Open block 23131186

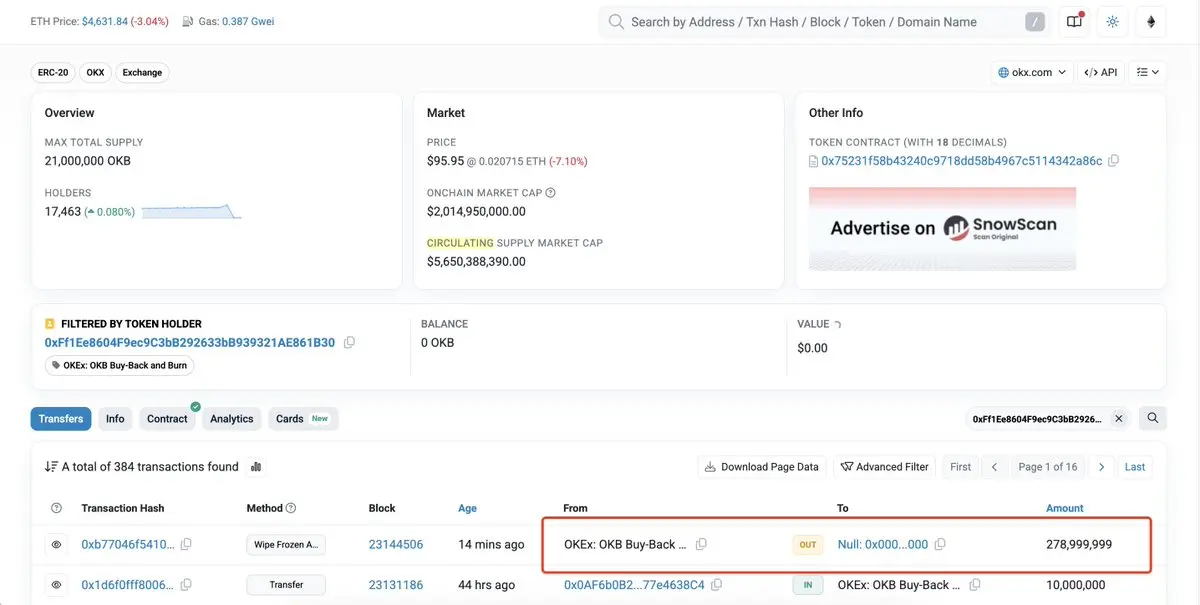coord(395,585)
